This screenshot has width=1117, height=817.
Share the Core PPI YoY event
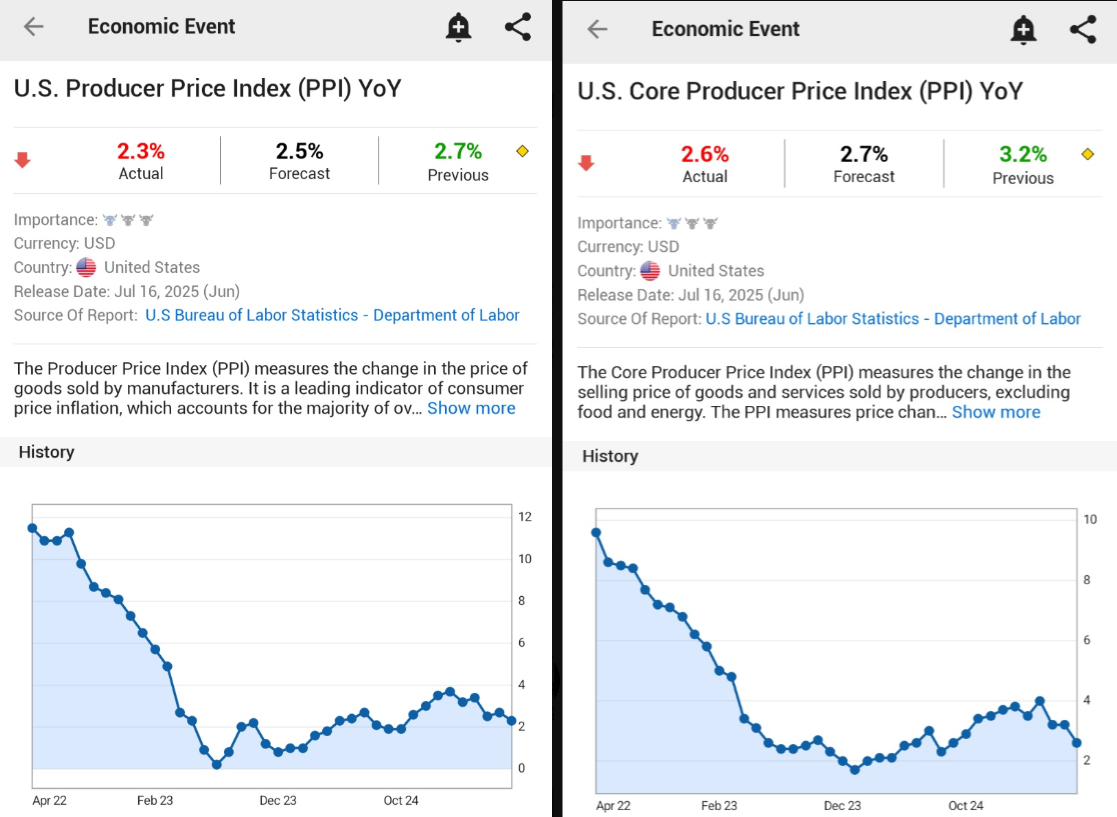[x=1083, y=29]
